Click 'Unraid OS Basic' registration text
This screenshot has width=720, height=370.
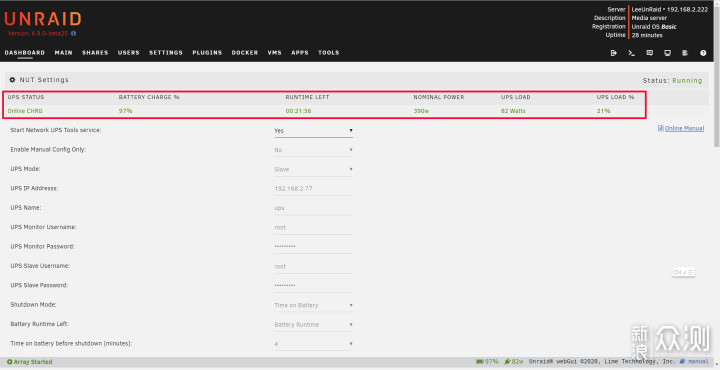[654, 27]
